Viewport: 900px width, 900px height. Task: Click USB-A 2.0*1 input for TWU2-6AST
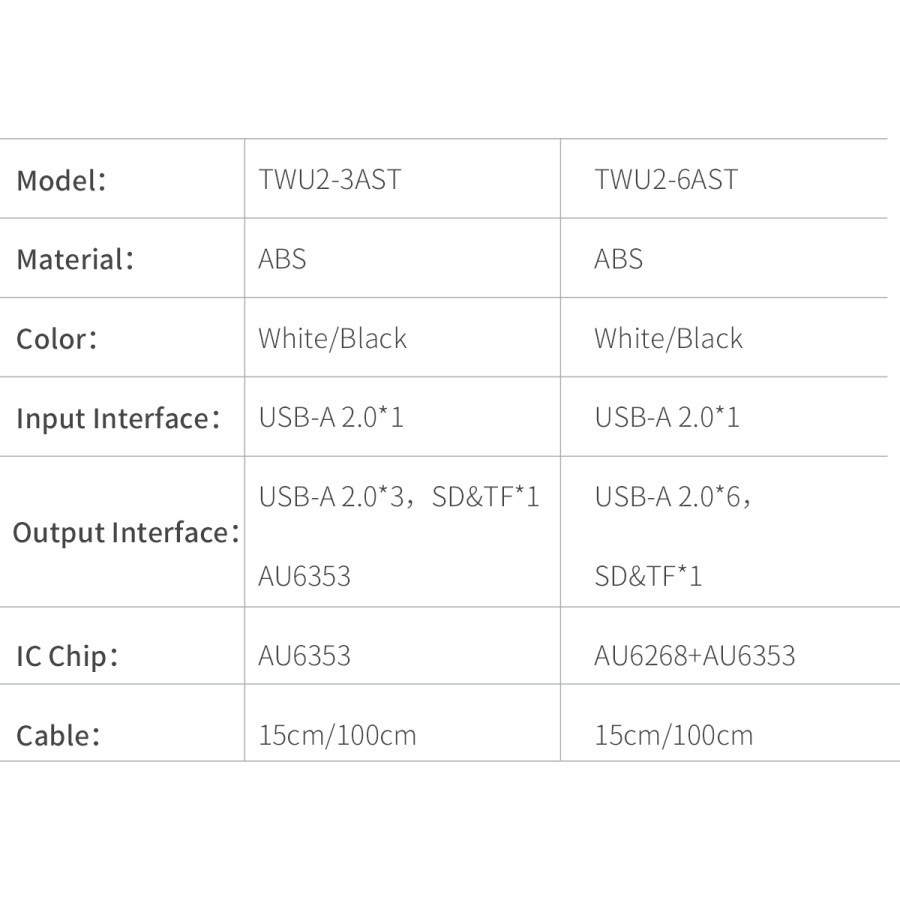point(667,417)
